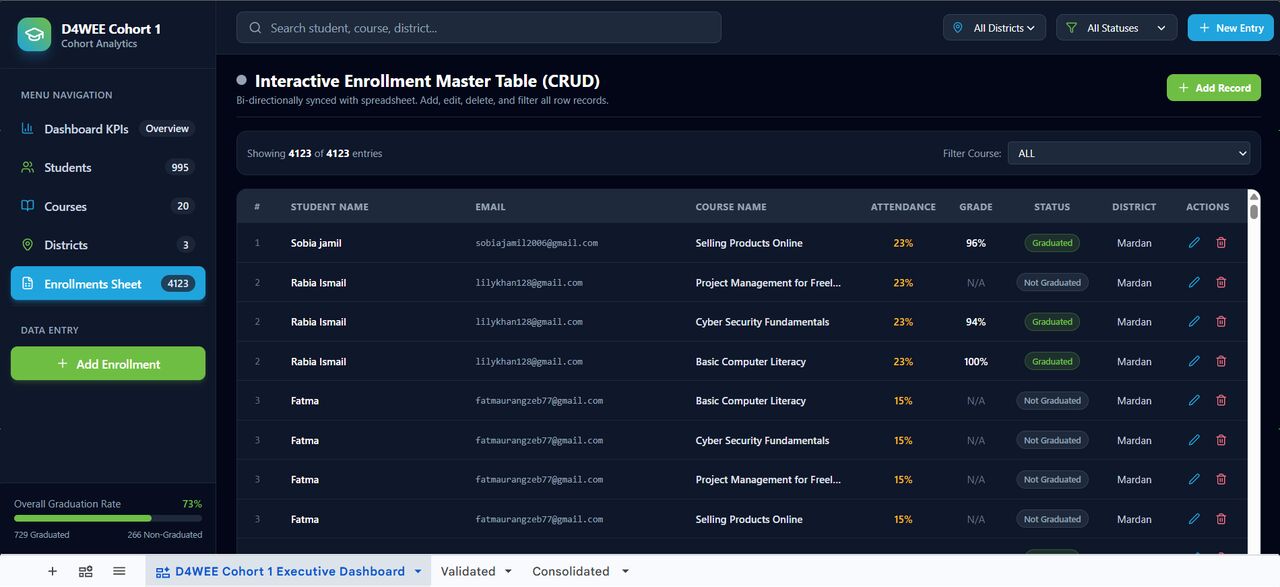Delete Fatma's Cyber Security Fundamentals enrollment
Viewport: 1280px width, 587px height.
[1221, 441]
